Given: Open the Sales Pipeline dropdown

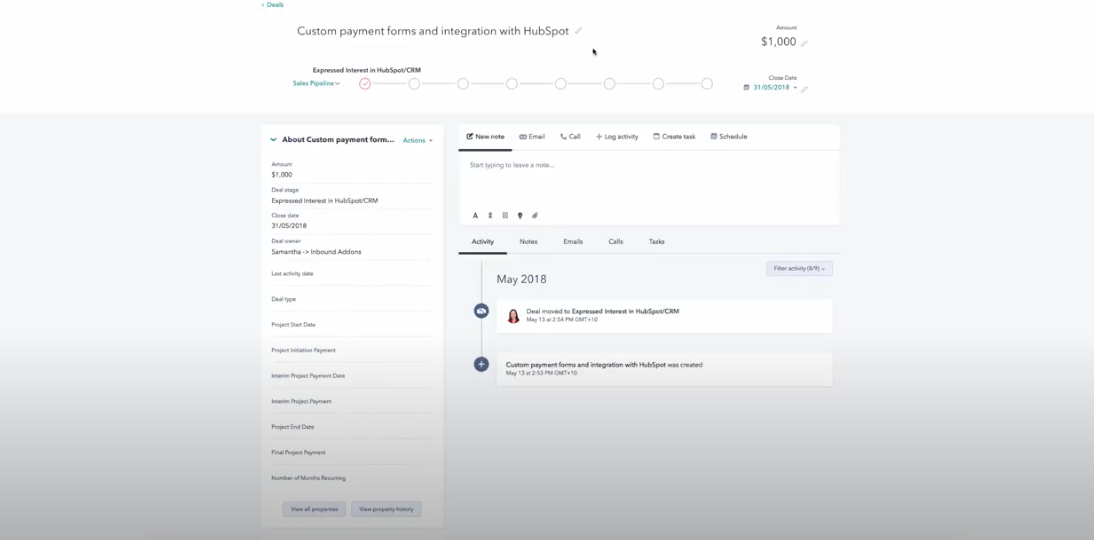Looking at the screenshot, I should click(x=316, y=83).
